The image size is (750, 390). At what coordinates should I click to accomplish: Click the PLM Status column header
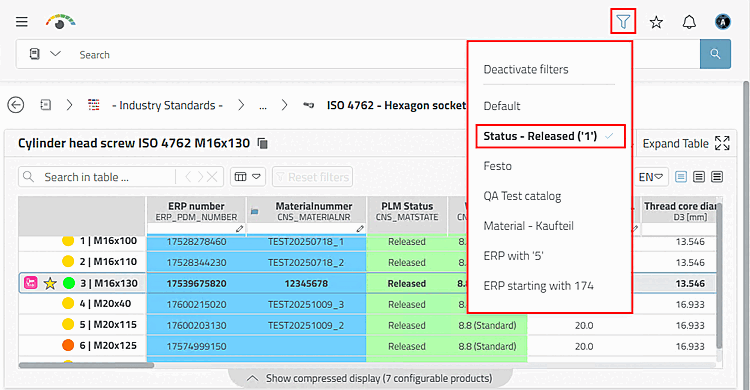[407, 211]
